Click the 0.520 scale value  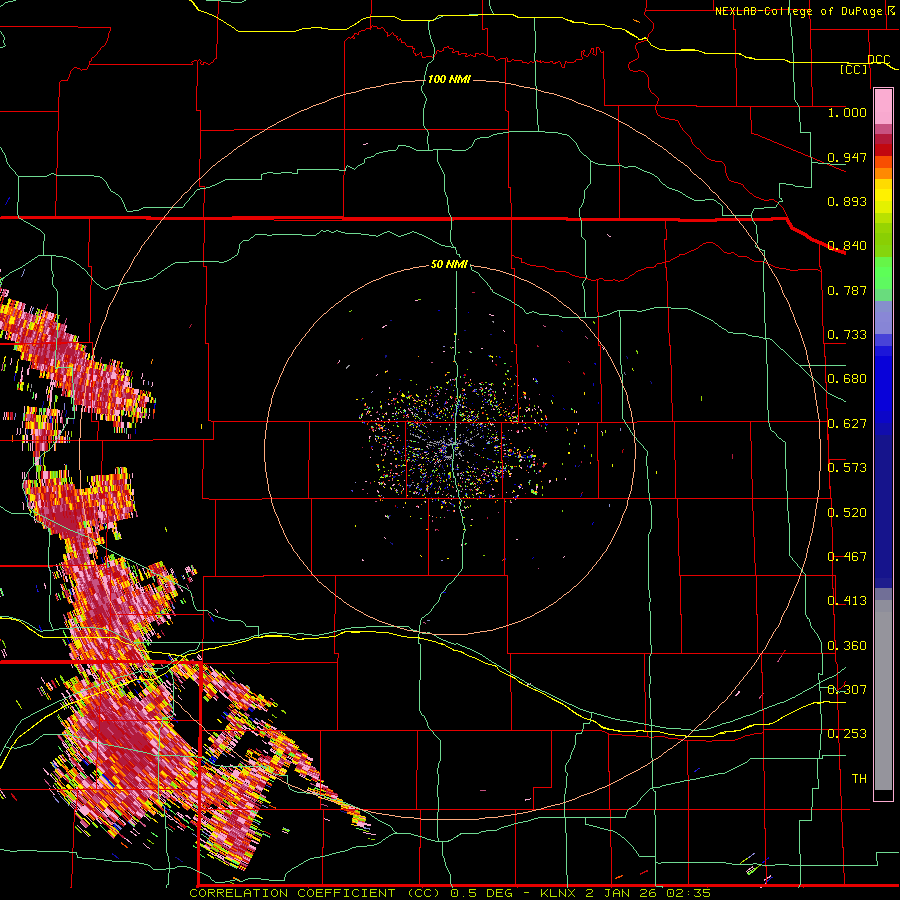(847, 513)
